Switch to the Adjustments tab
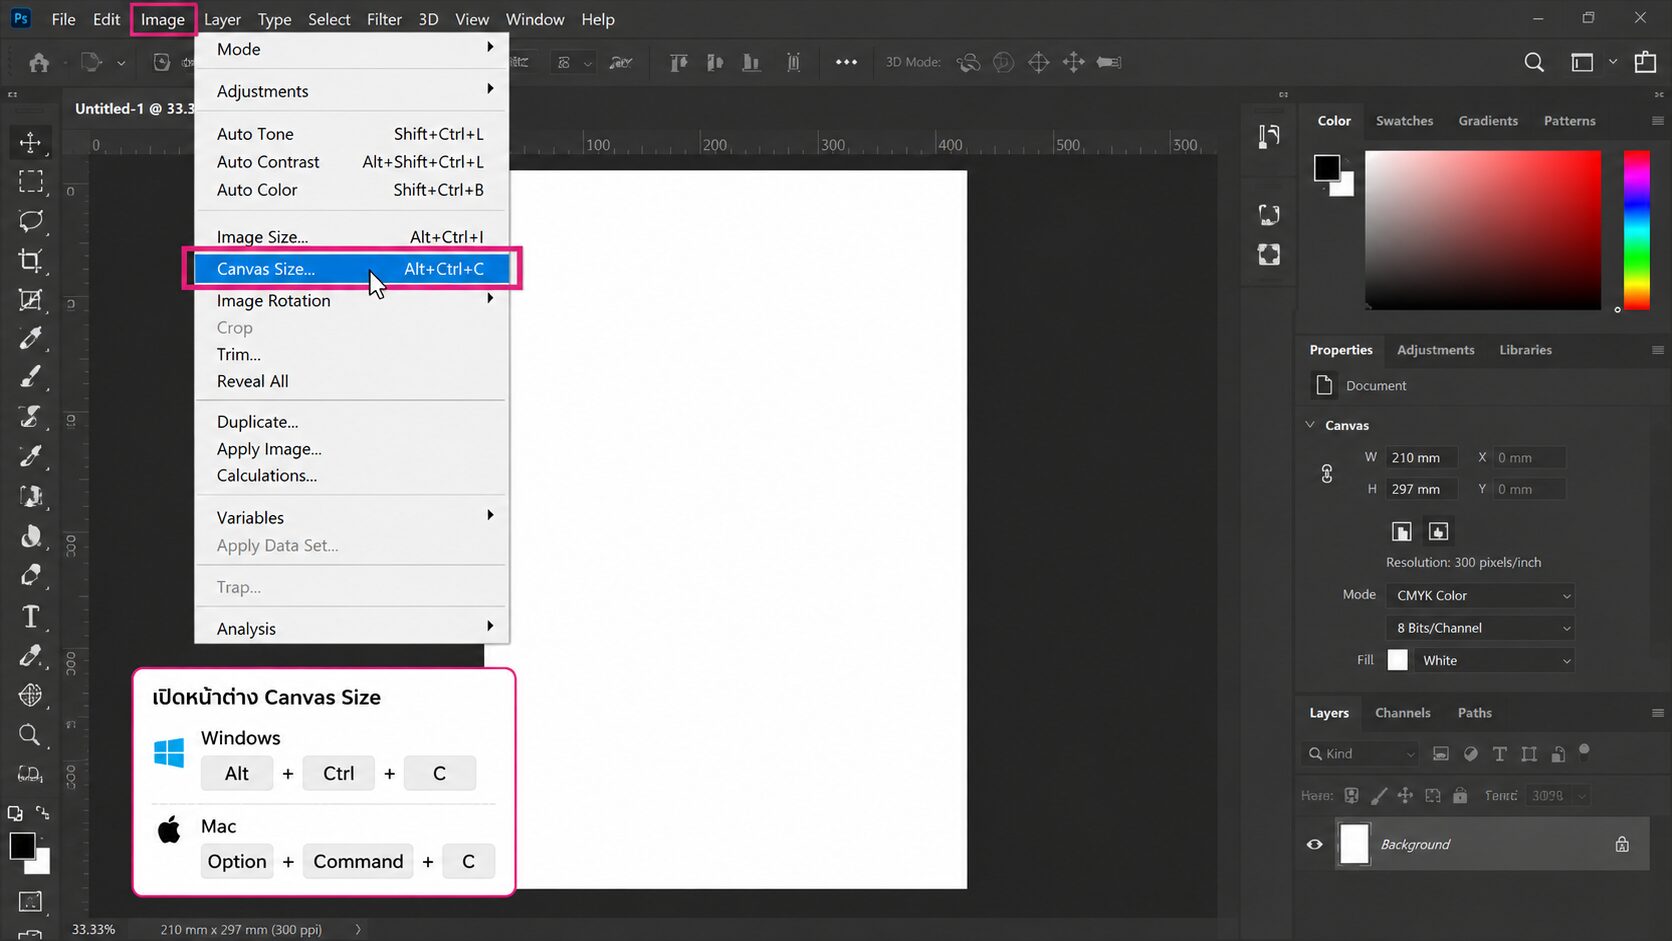The height and width of the screenshot is (941, 1672). [1435, 350]
